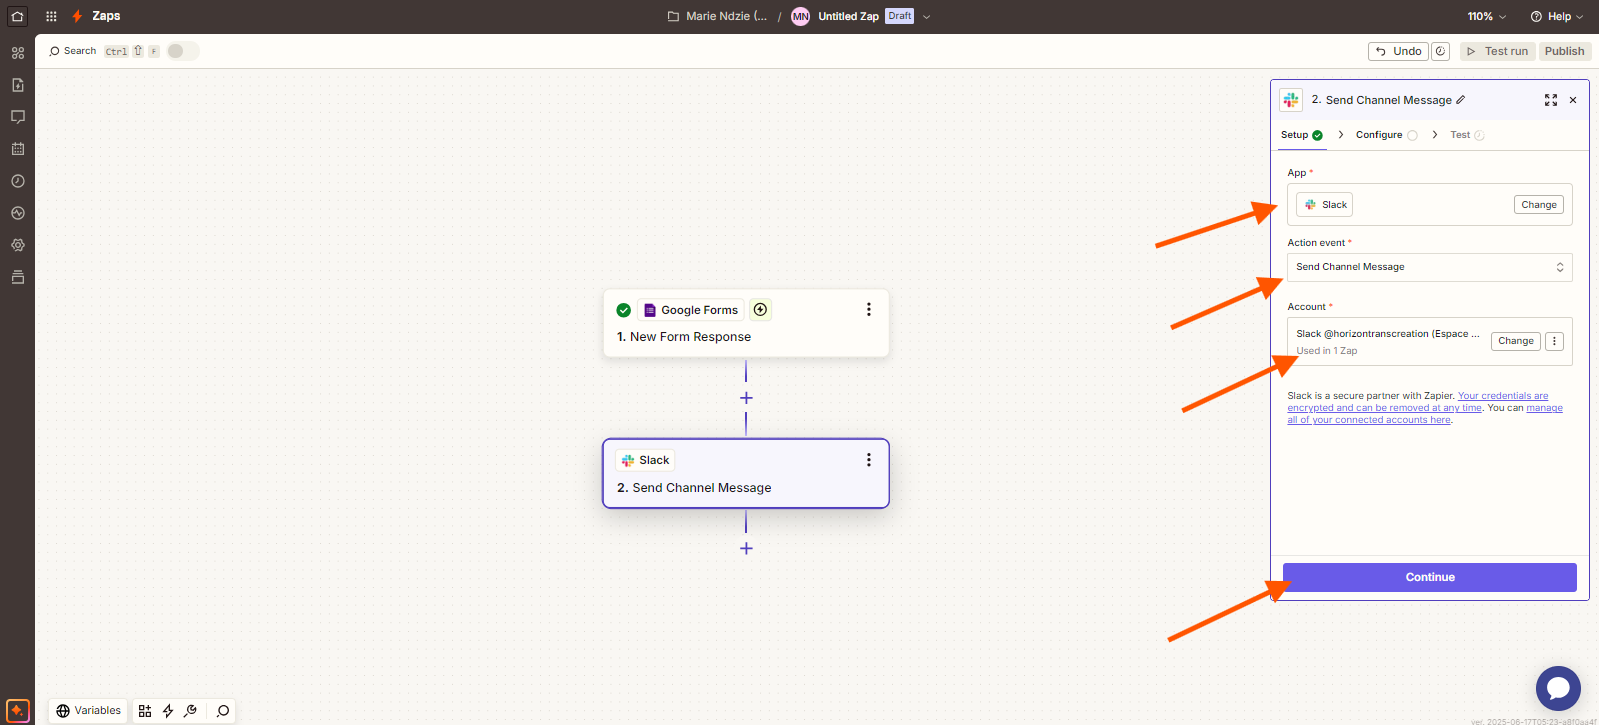1599x725 pixels.
Task: Click the Slack app chip in App field
Action: [1325, 205]
